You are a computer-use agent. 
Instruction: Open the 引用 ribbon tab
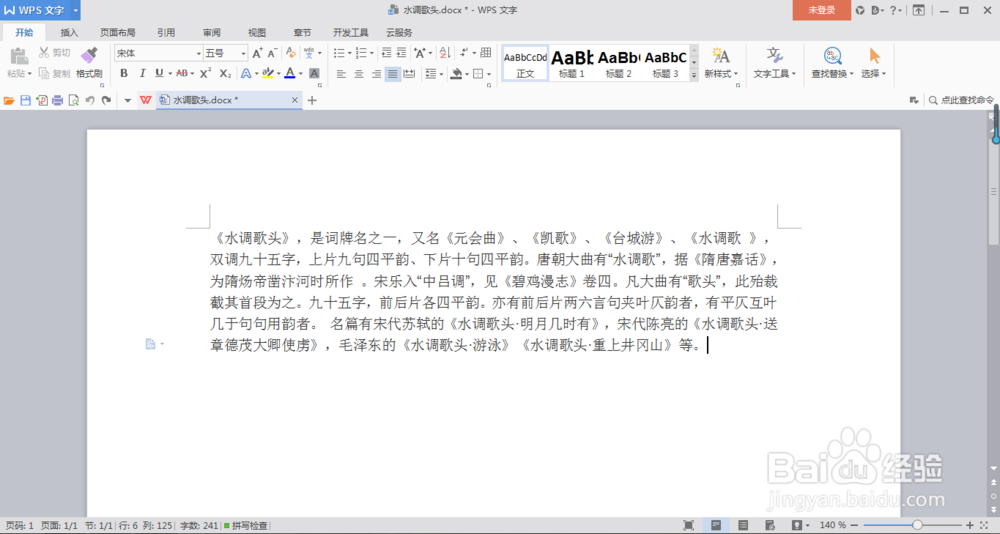166,33
